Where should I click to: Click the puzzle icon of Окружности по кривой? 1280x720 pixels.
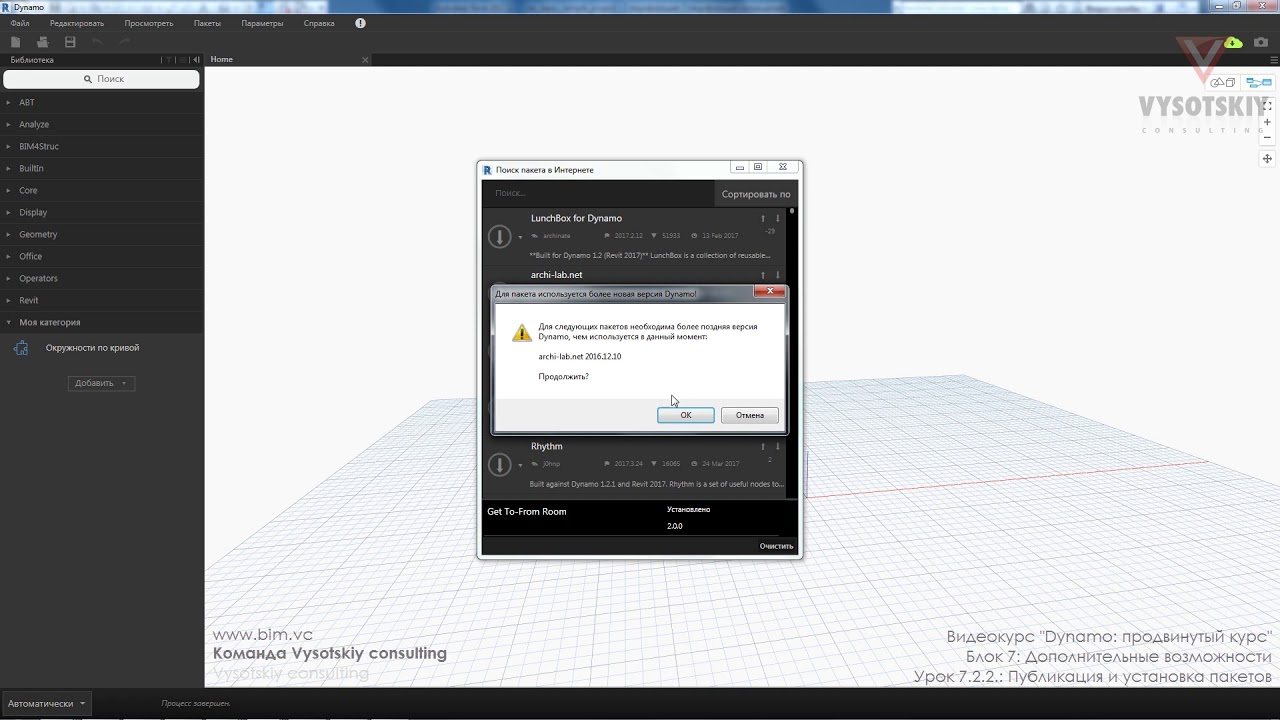pyautogui.click(x=20, y=348)
